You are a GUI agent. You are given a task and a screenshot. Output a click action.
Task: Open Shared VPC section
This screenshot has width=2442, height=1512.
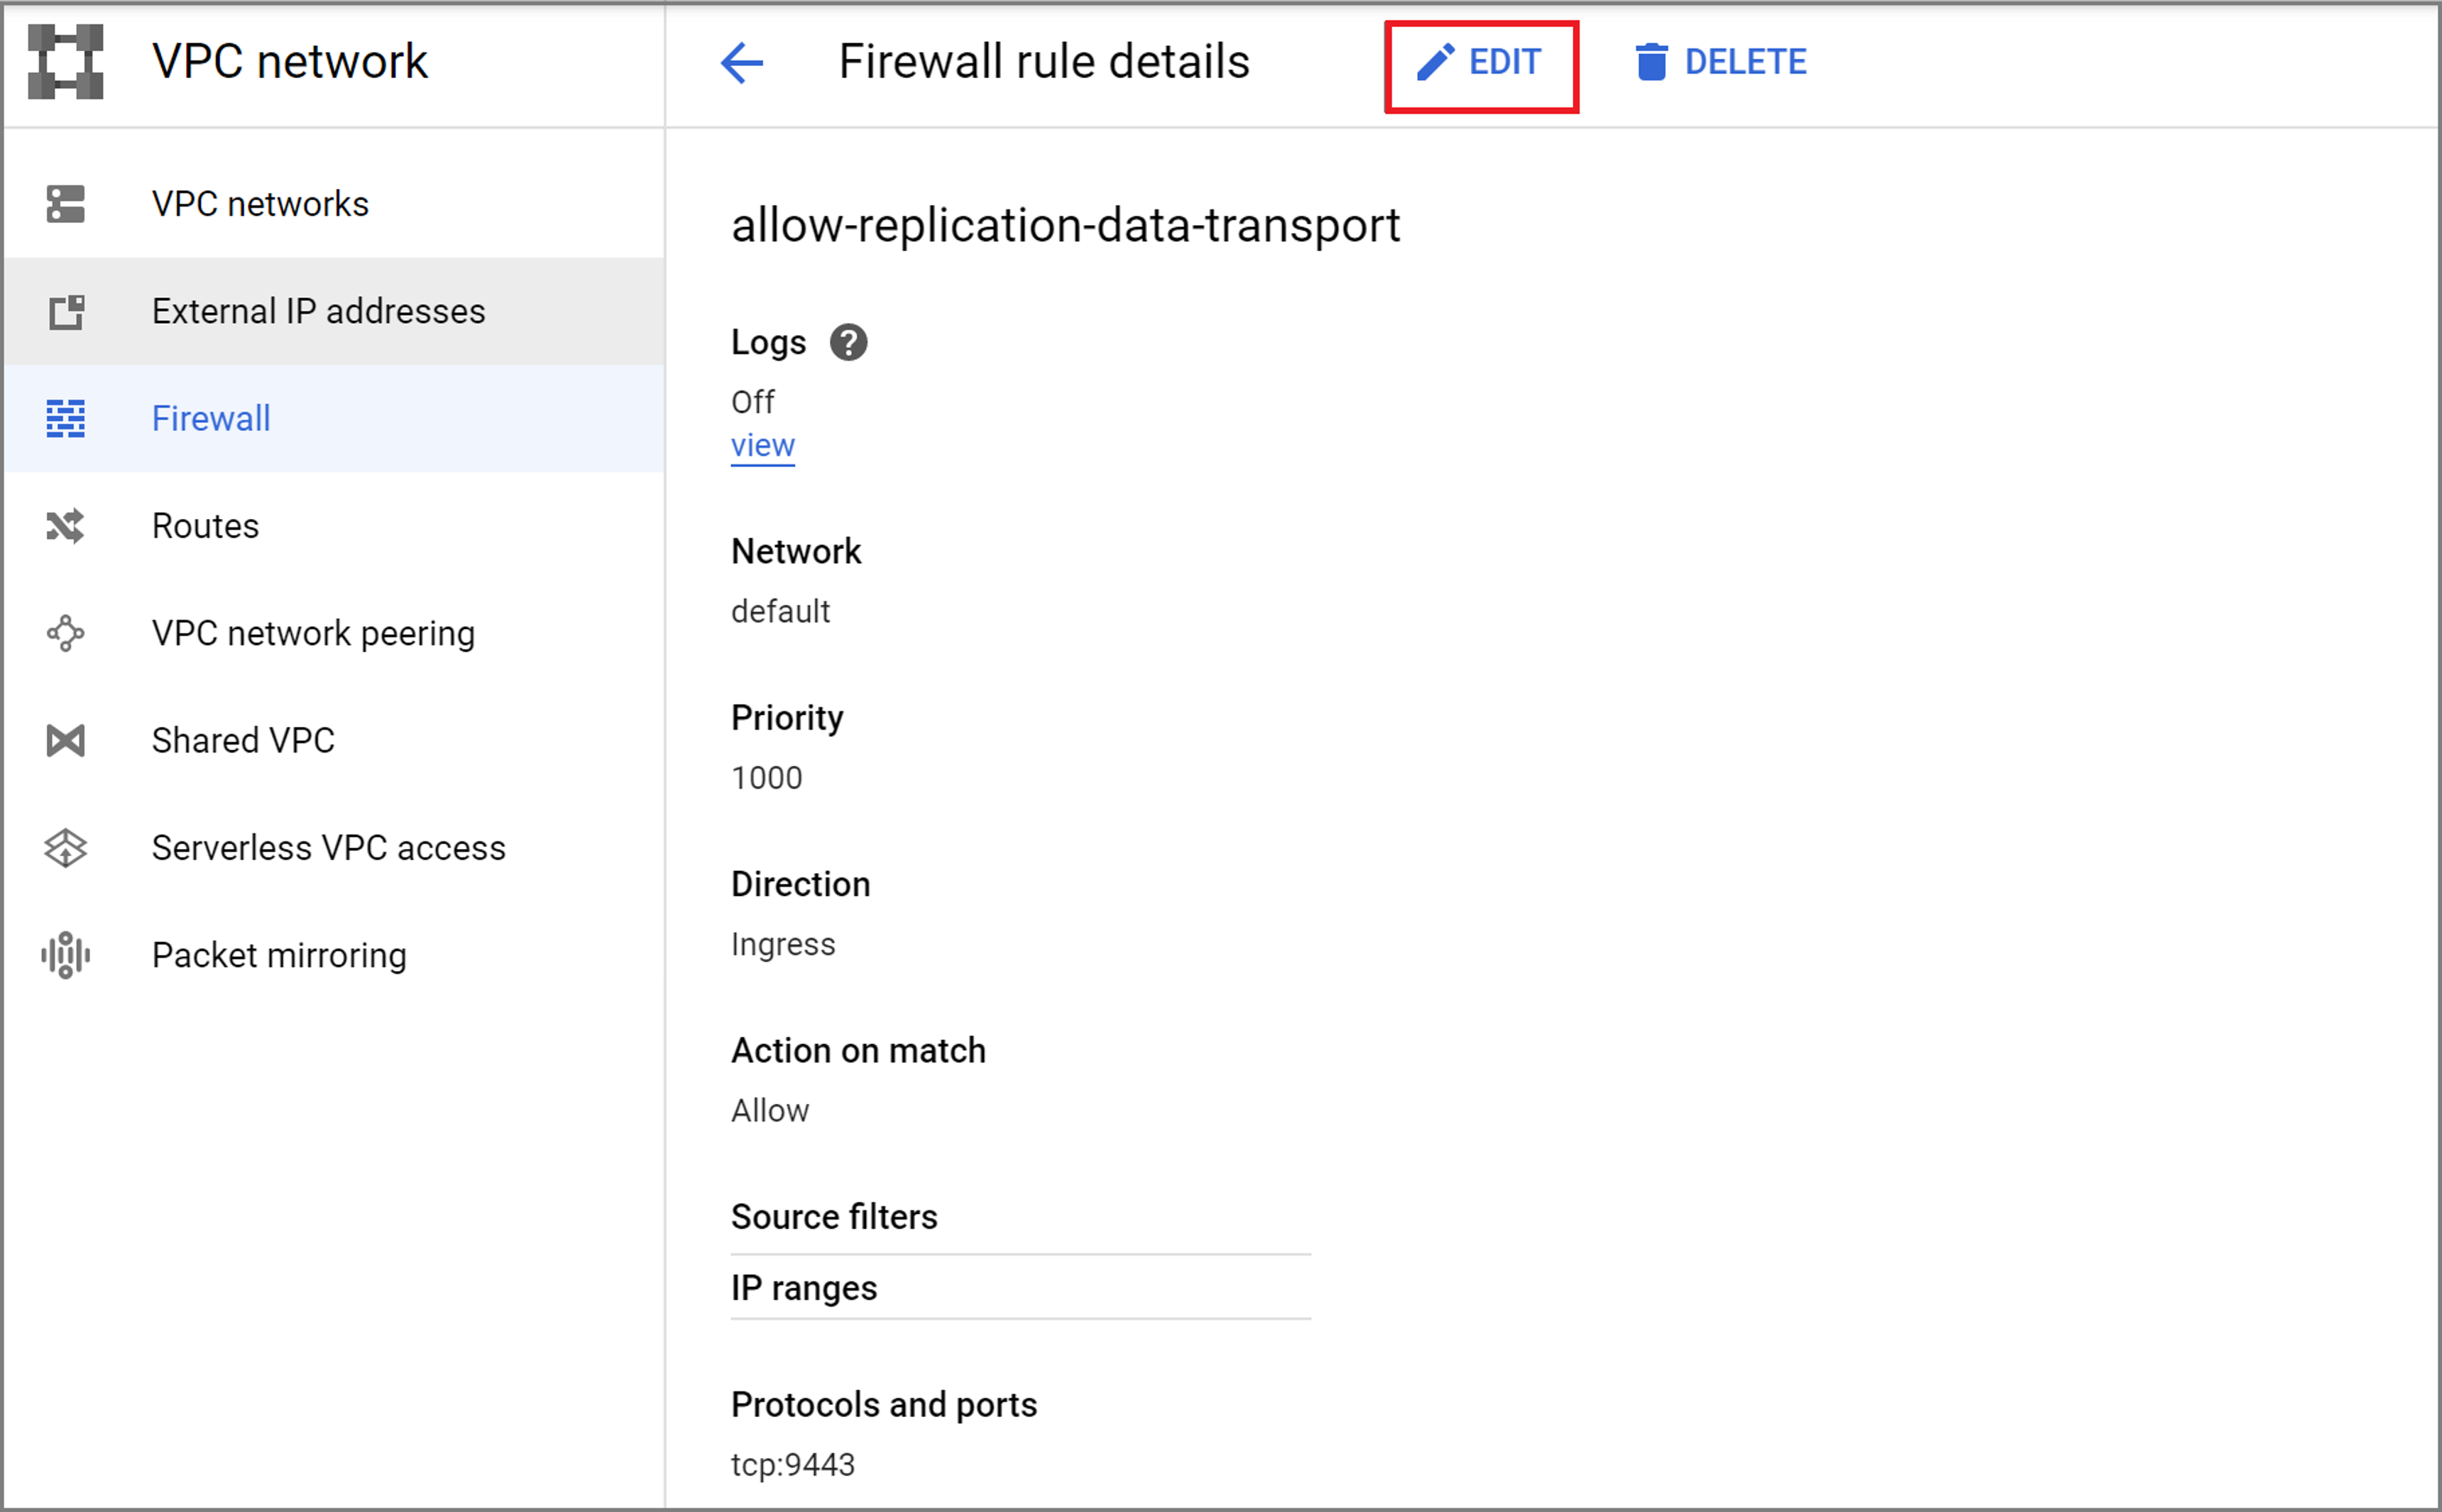(243, 741)
